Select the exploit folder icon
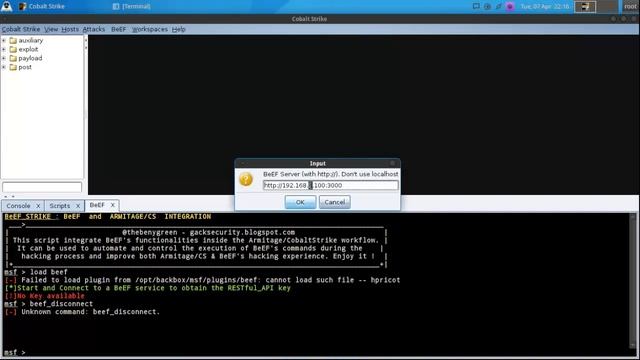Viewport: 640px width, 360px height. click(13, 49)
